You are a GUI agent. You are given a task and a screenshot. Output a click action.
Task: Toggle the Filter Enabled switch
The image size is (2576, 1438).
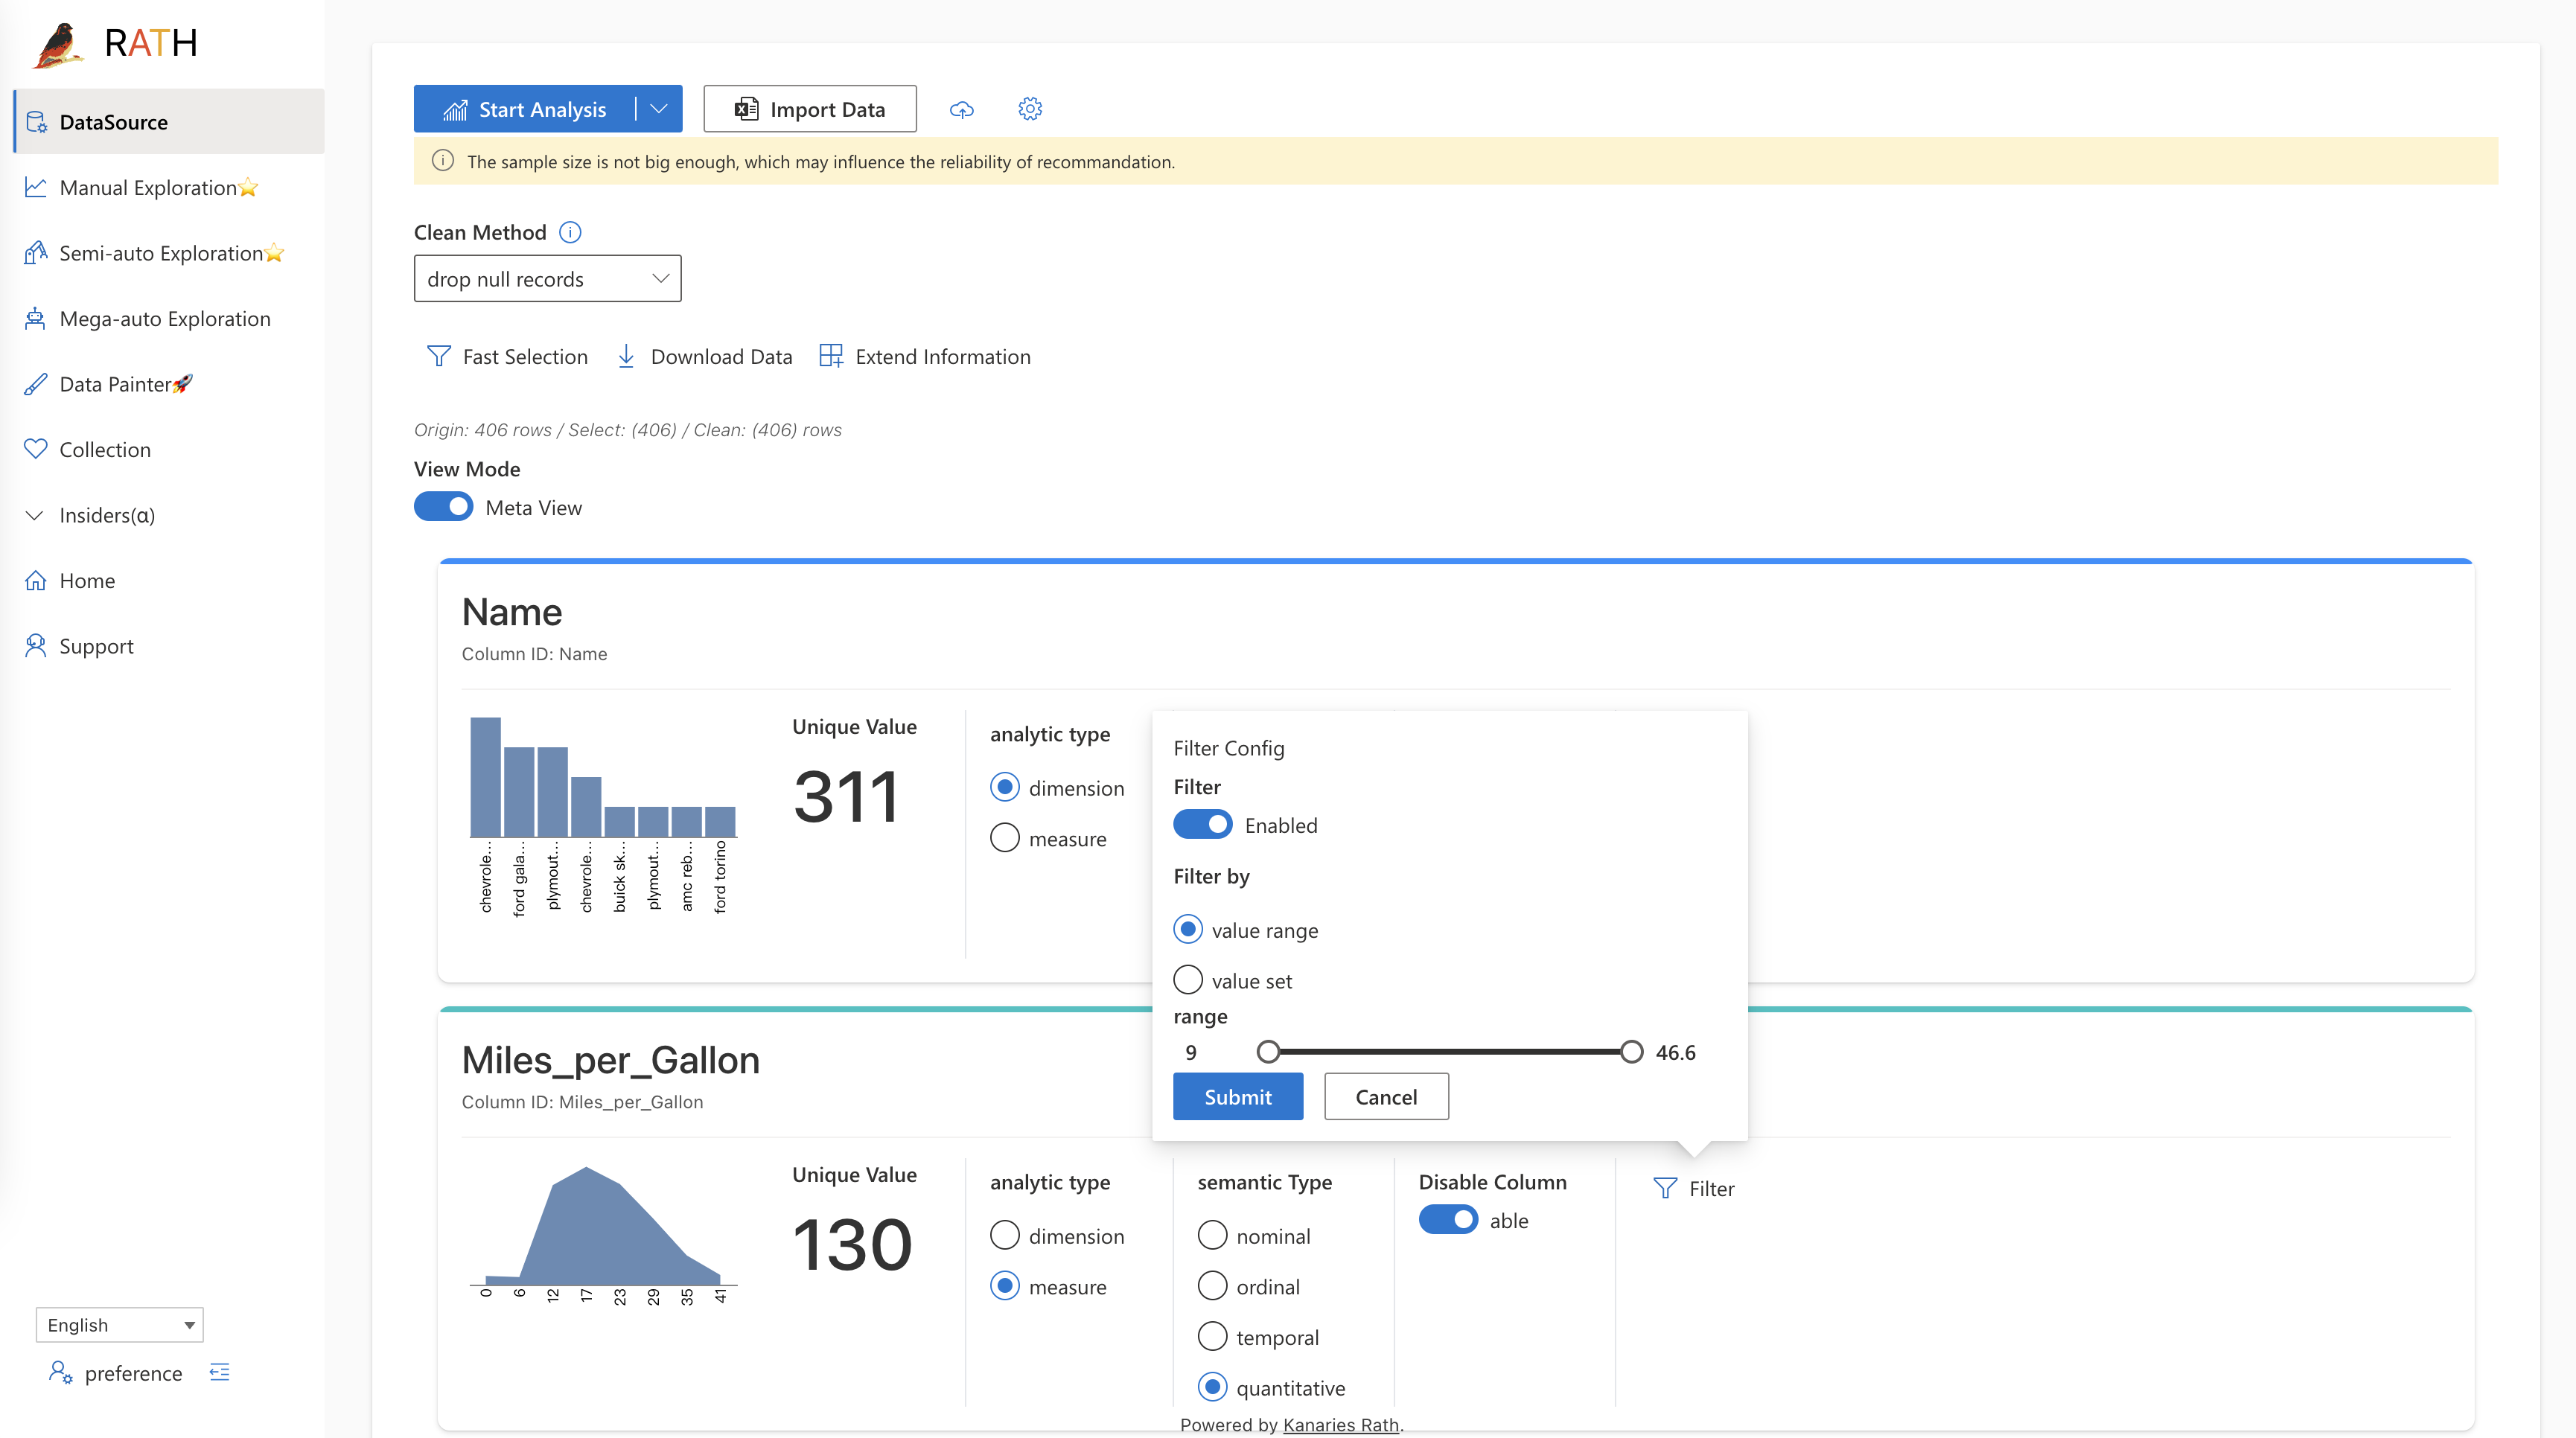point(1203,825)
